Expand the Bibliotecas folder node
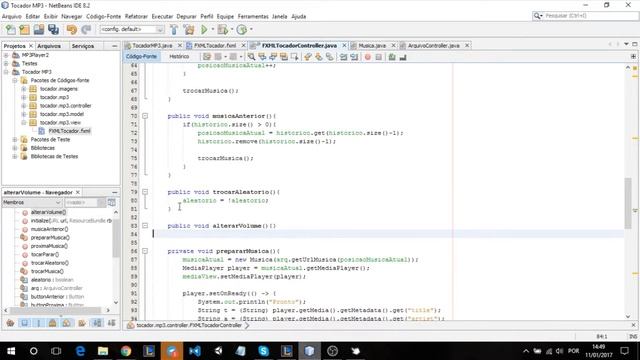640x360 pixels. [x=15, y=148]
